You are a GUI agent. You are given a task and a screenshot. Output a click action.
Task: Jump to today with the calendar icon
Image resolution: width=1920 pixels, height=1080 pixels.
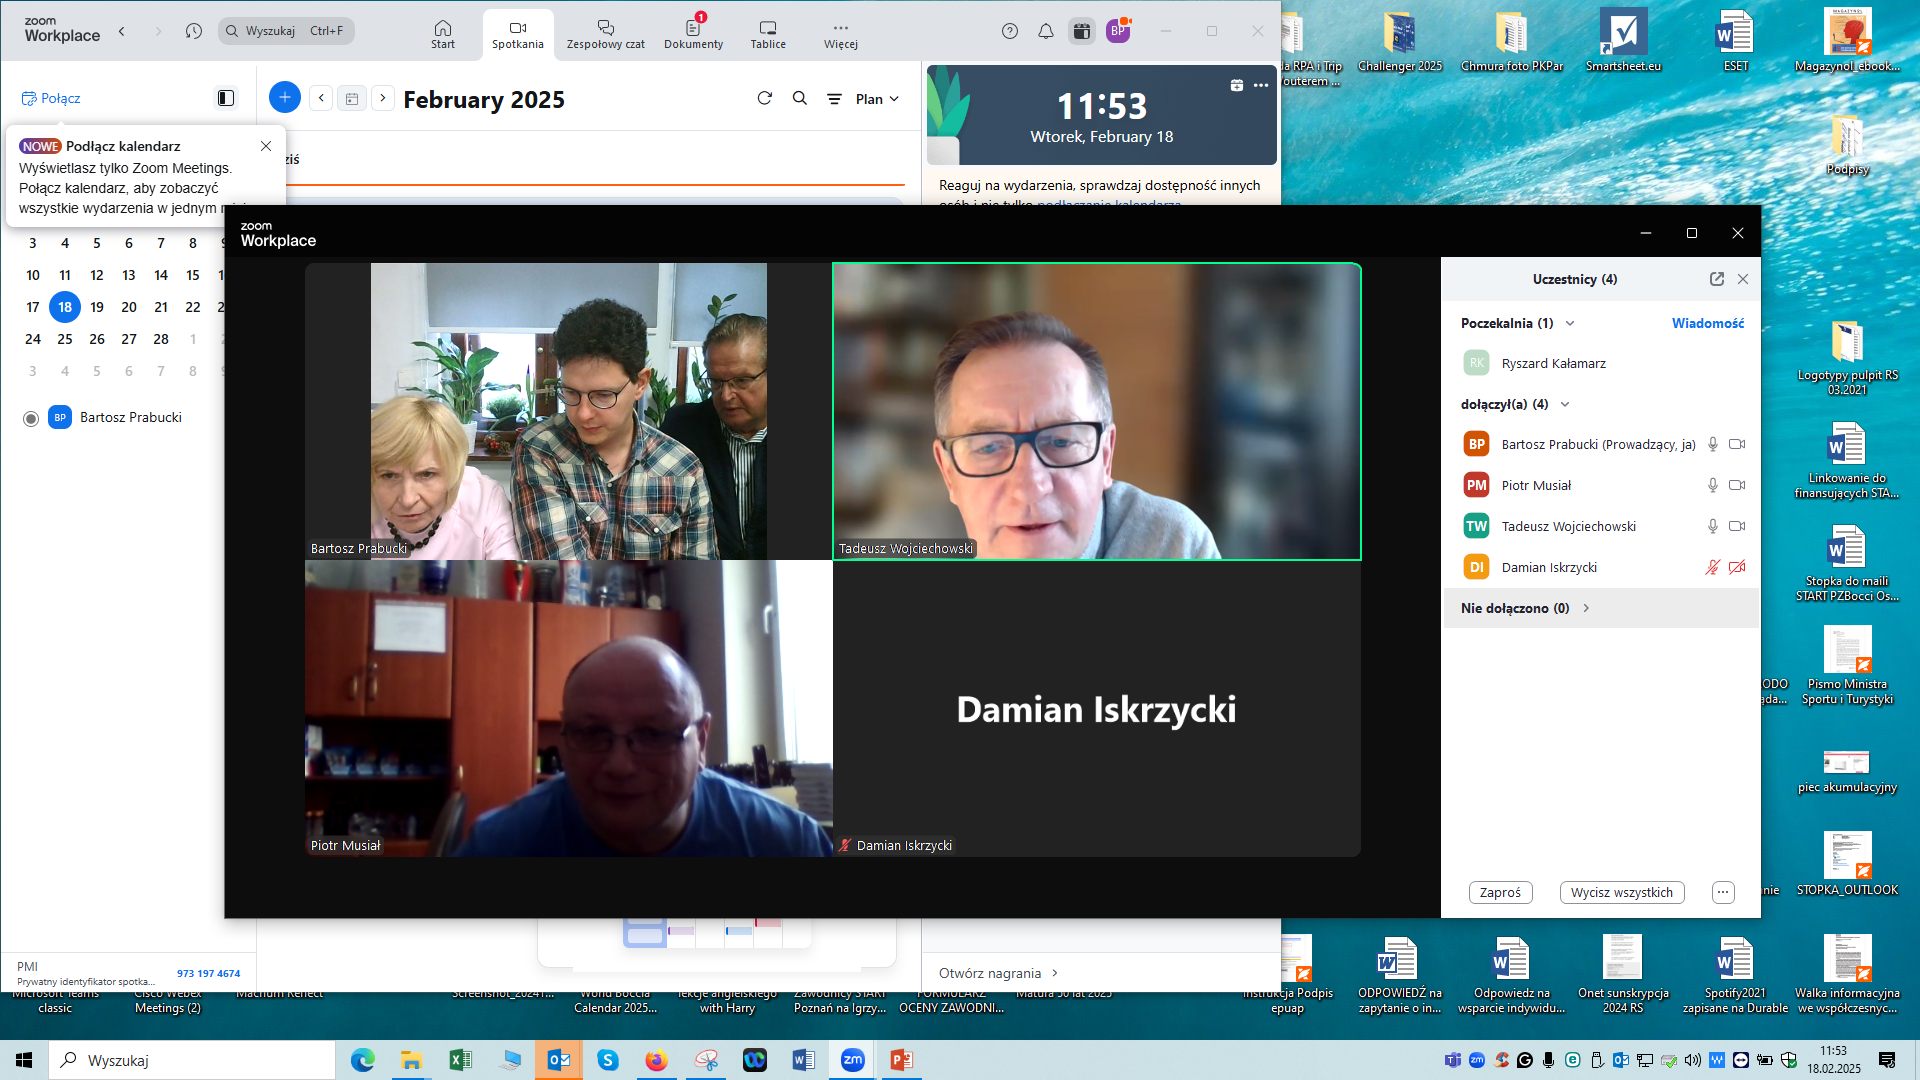[352, 98]
